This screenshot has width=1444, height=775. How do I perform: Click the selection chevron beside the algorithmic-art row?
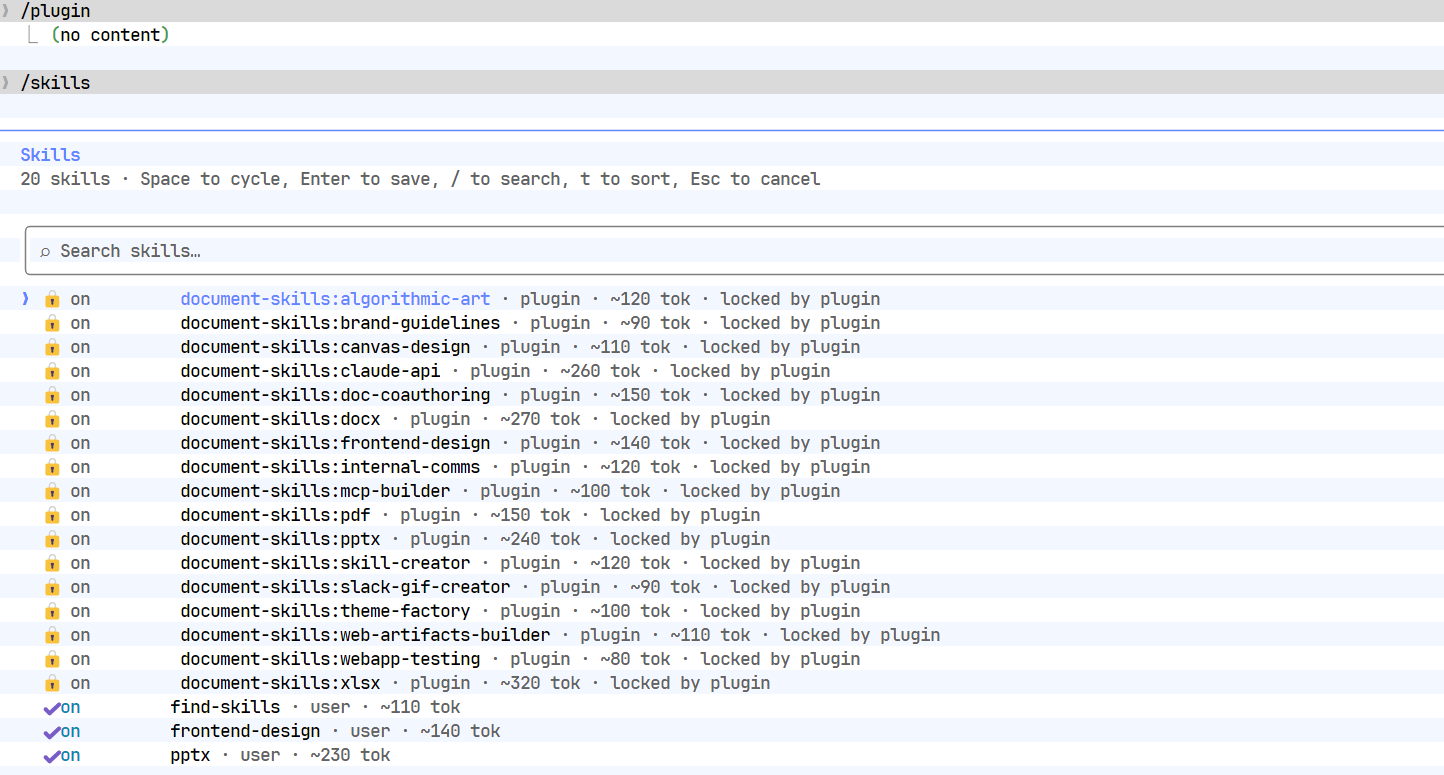[25, 299]
